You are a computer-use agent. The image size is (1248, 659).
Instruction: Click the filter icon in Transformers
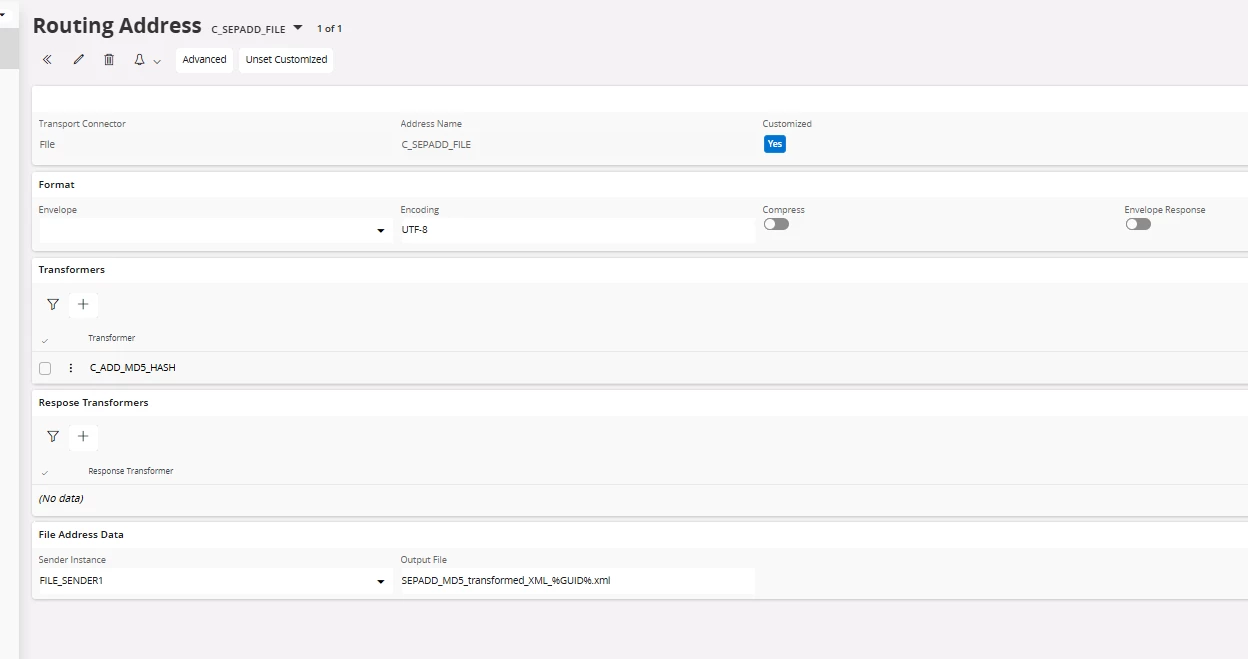pos(53,304)
